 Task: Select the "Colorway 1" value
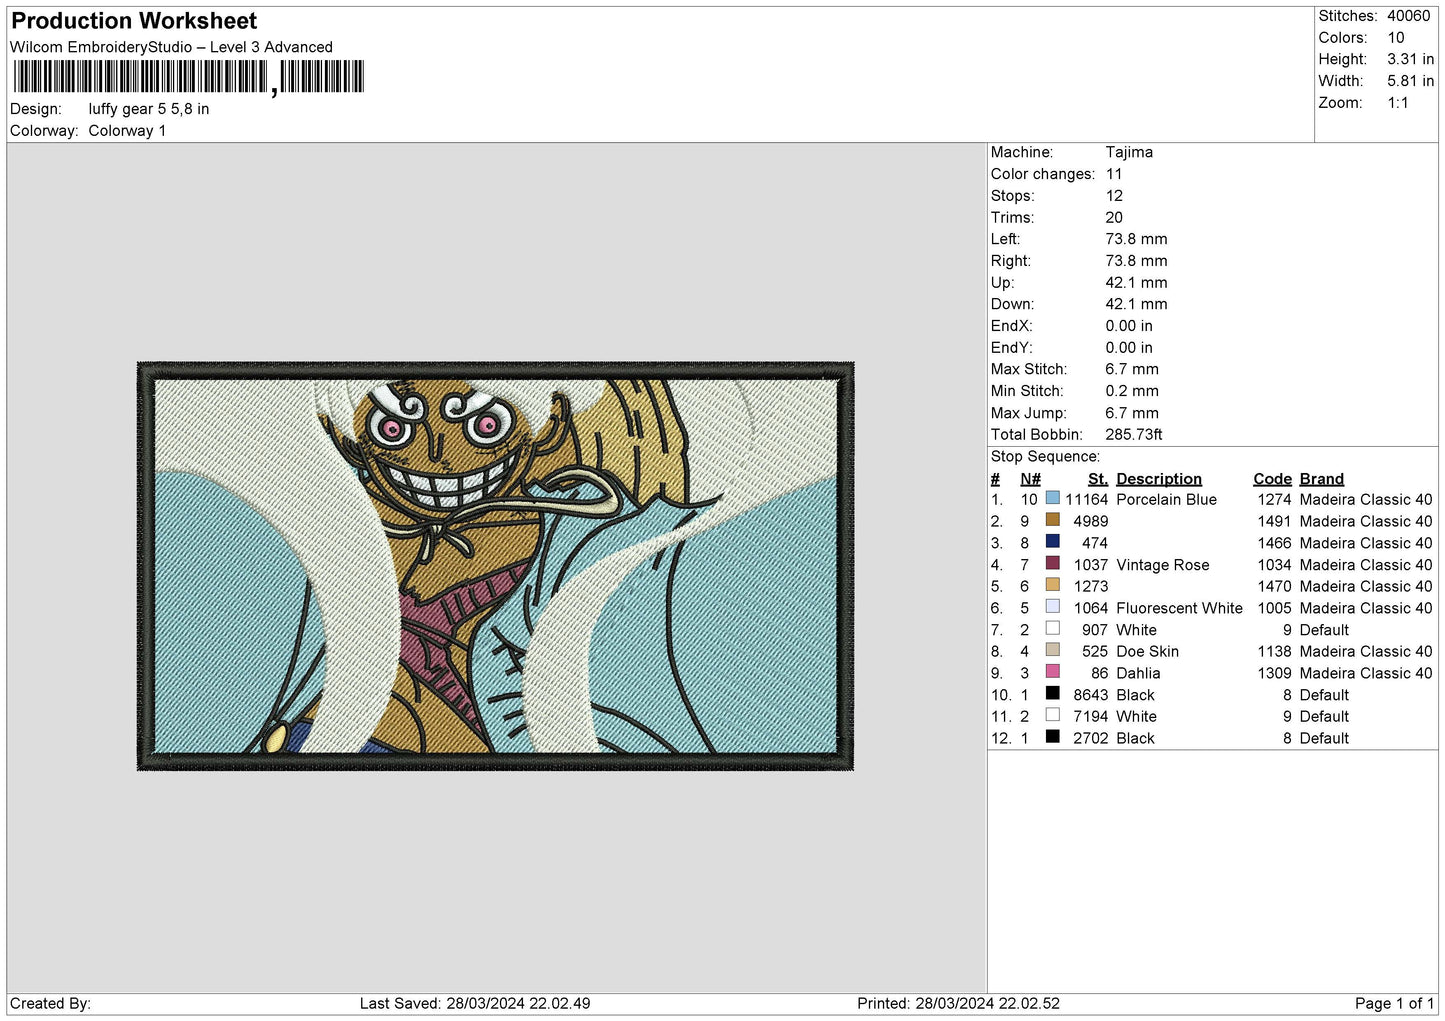[127, 131]
